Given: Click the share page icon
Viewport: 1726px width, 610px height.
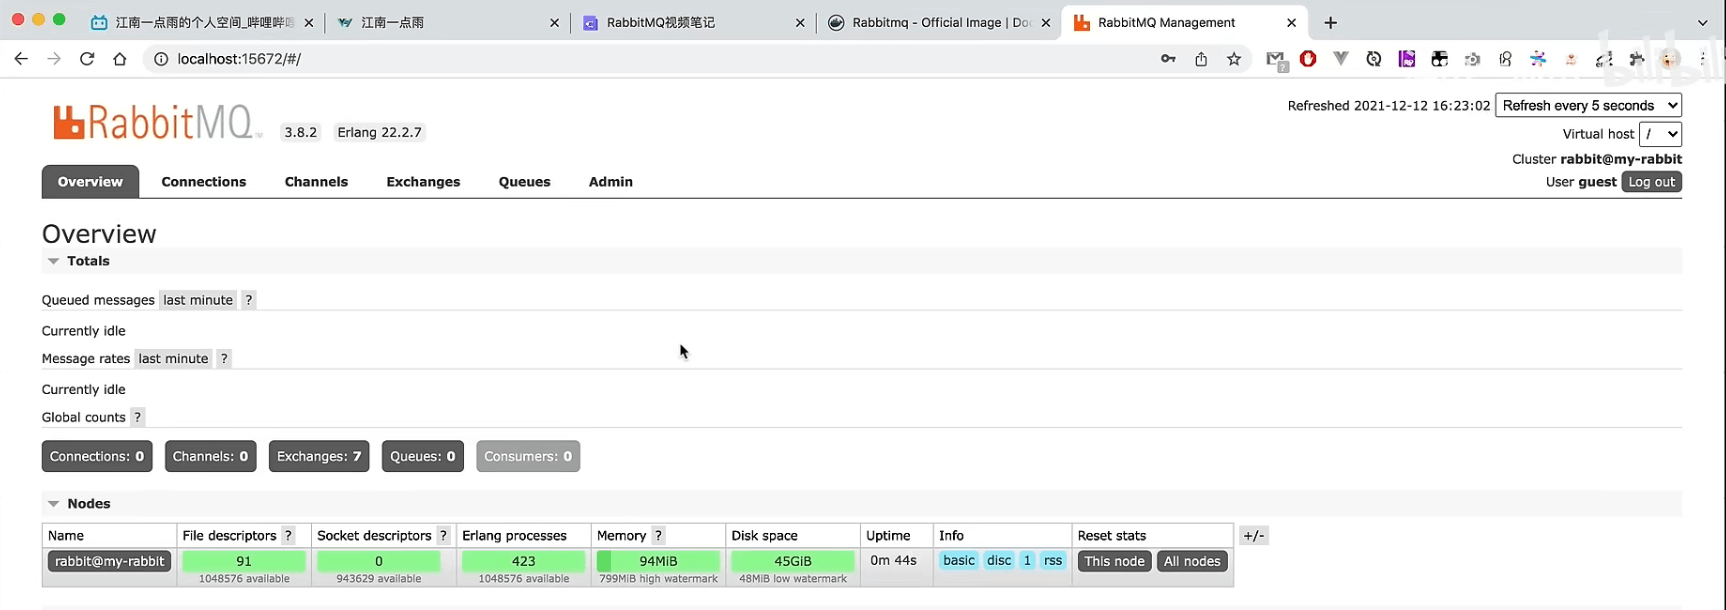Looking at the screenshot, I should click(1201, 59).
